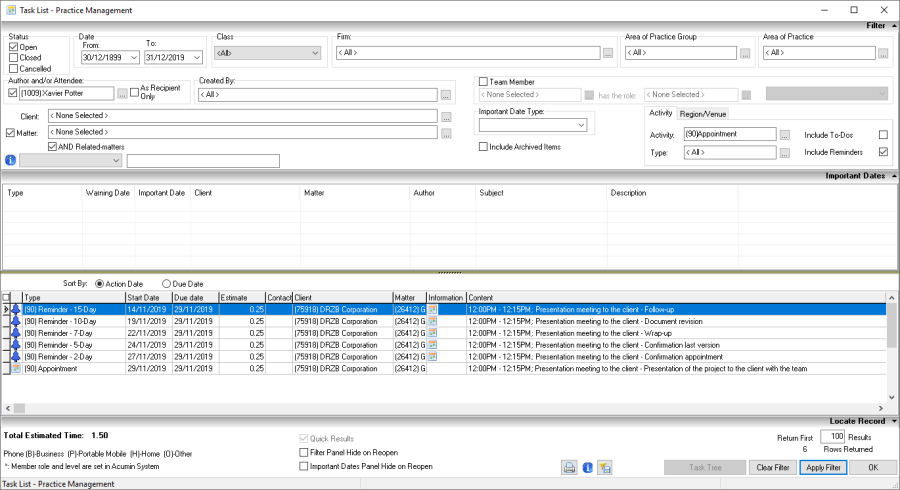Check the Closed status checkbox
Screen dimensions: 900x490
point(14,57)
